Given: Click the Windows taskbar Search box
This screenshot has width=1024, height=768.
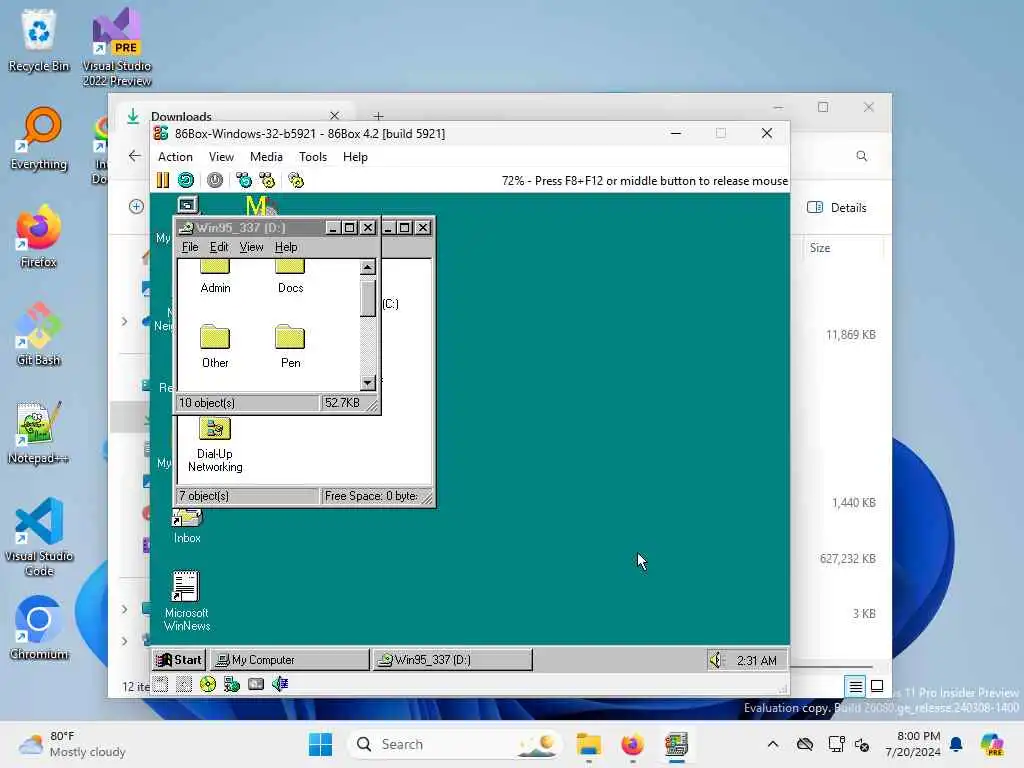Looking at the screenshot, I should pyautogui.click(x=455, y=744).
